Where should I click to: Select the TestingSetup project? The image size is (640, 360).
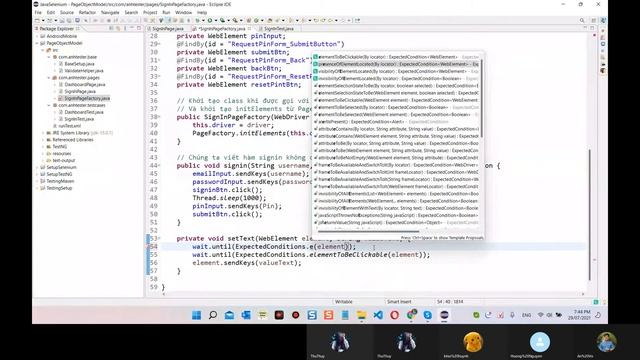59,188
